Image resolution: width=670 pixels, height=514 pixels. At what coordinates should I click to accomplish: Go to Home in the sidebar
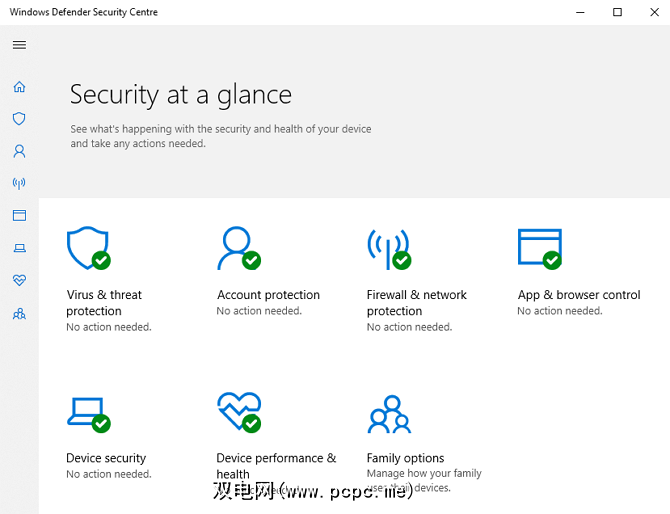19,87
